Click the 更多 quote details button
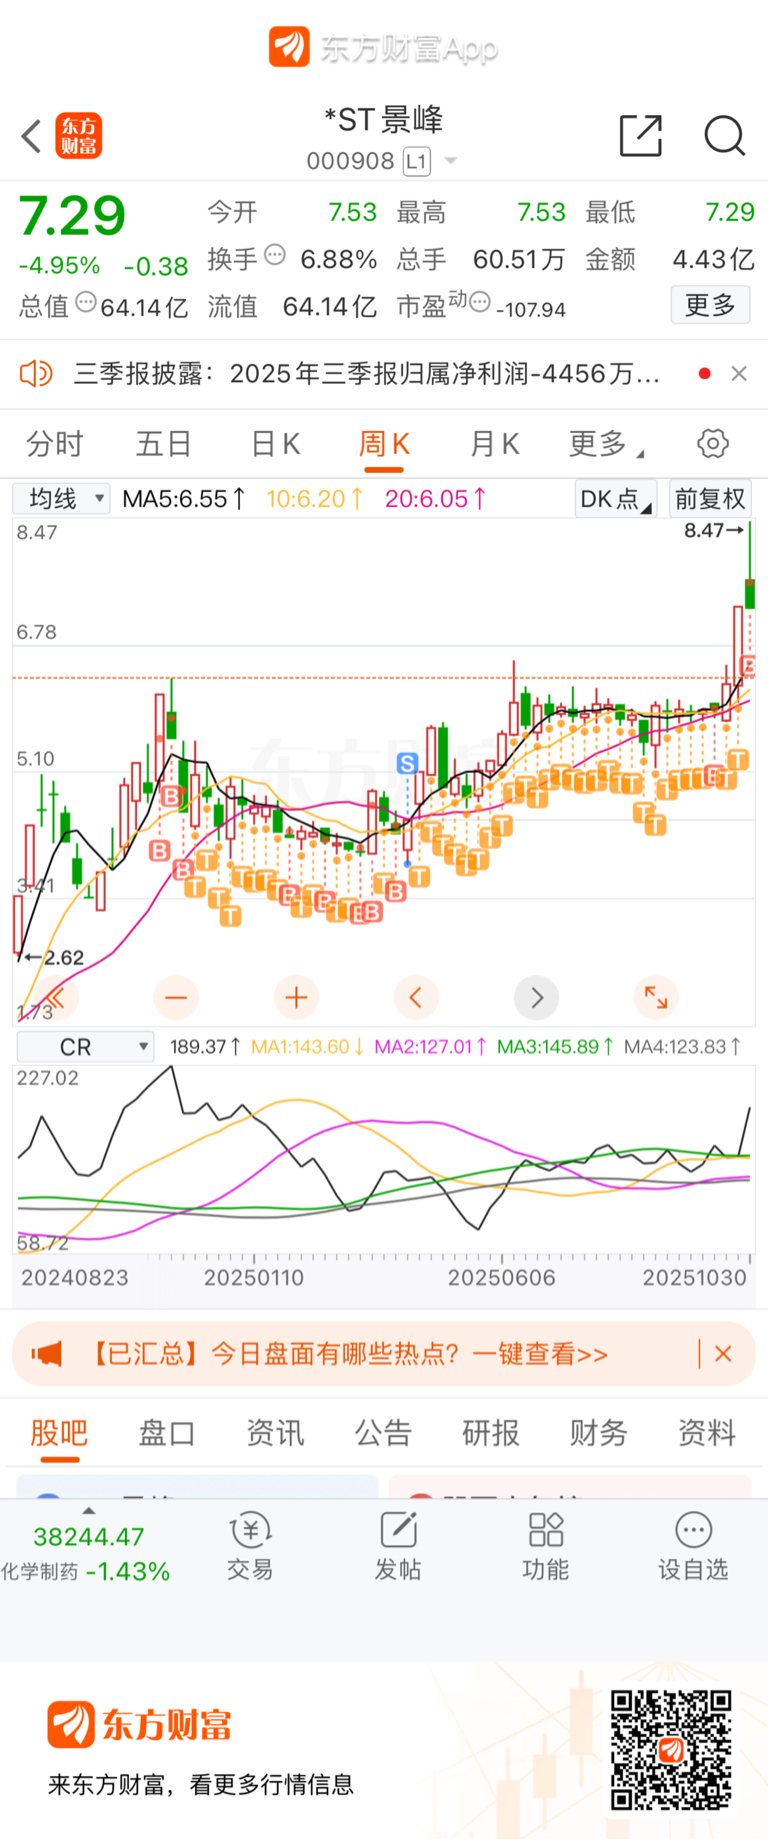This screenshot has width=768, height=1840. 710,305
